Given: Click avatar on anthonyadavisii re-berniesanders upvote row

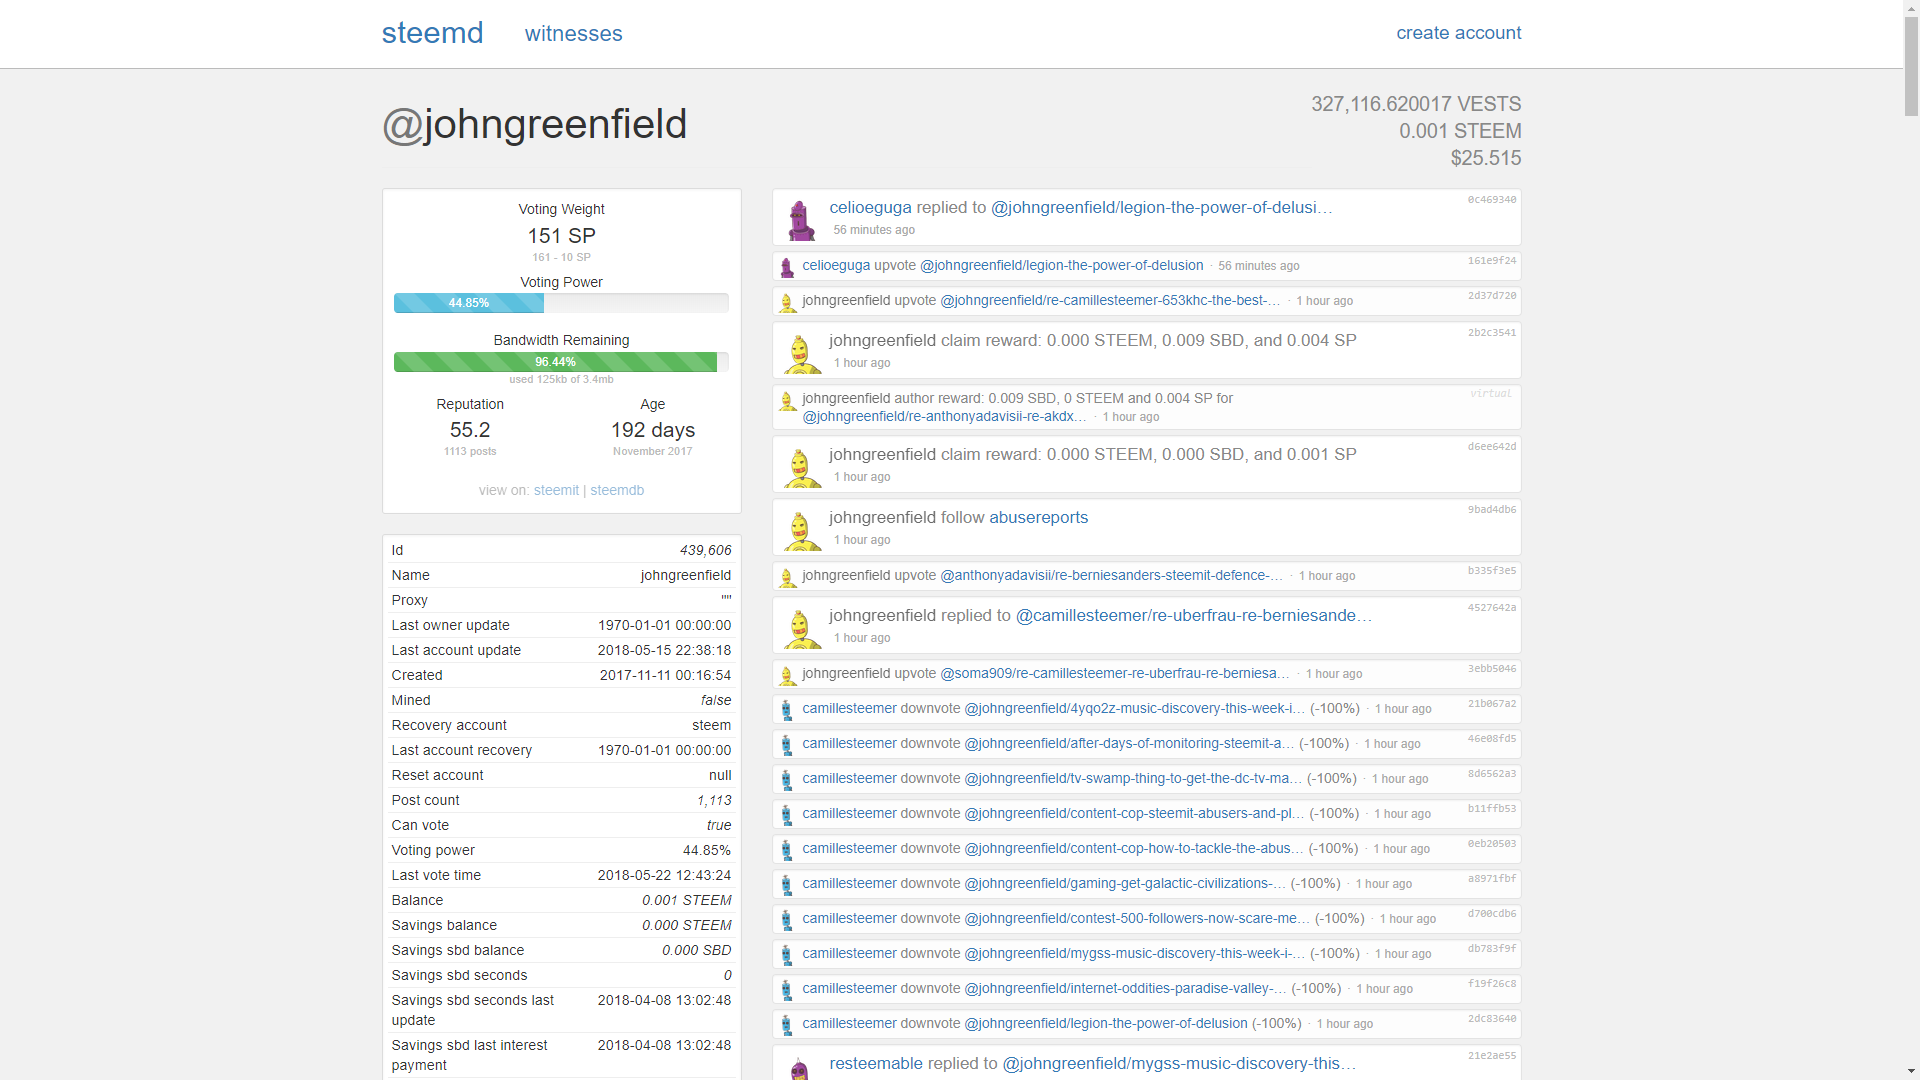Looking at the screenshot, I should [x=787, y=578].
